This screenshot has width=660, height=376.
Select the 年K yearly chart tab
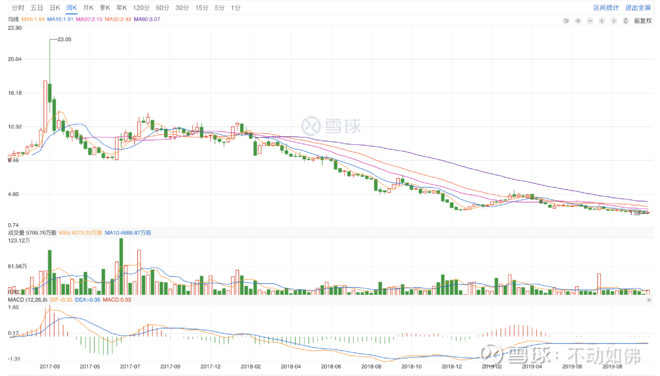point(121,8)
